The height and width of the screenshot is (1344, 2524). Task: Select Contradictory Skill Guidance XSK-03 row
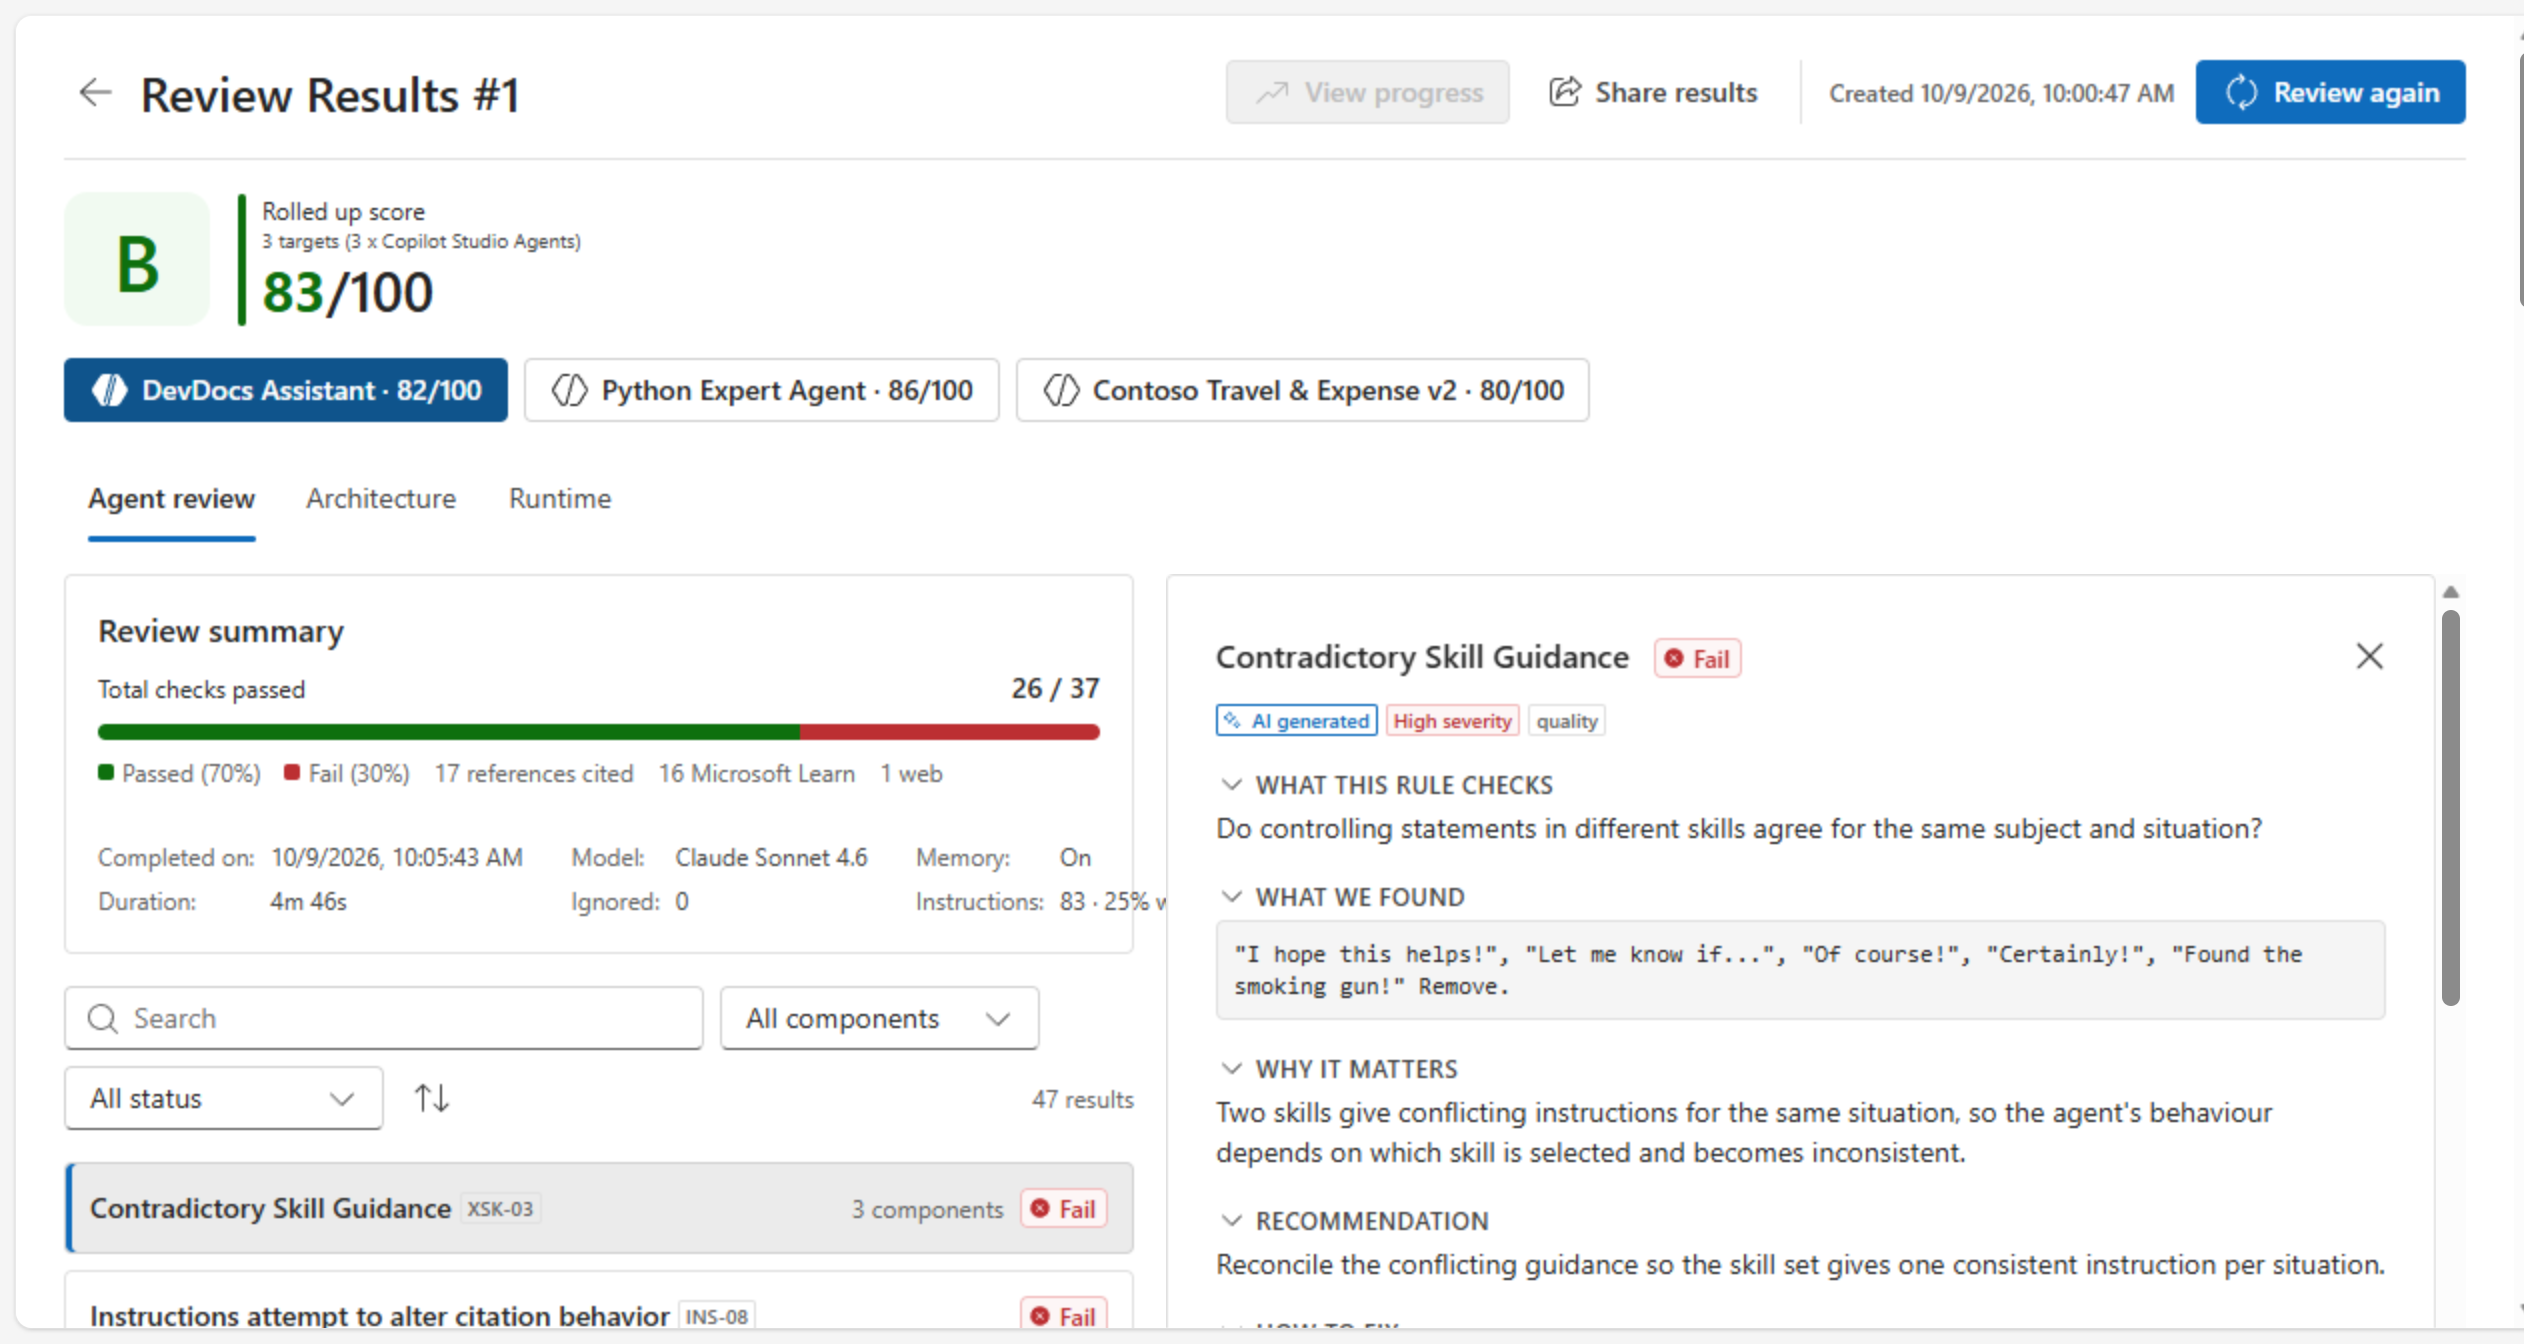pos(599,1208)
